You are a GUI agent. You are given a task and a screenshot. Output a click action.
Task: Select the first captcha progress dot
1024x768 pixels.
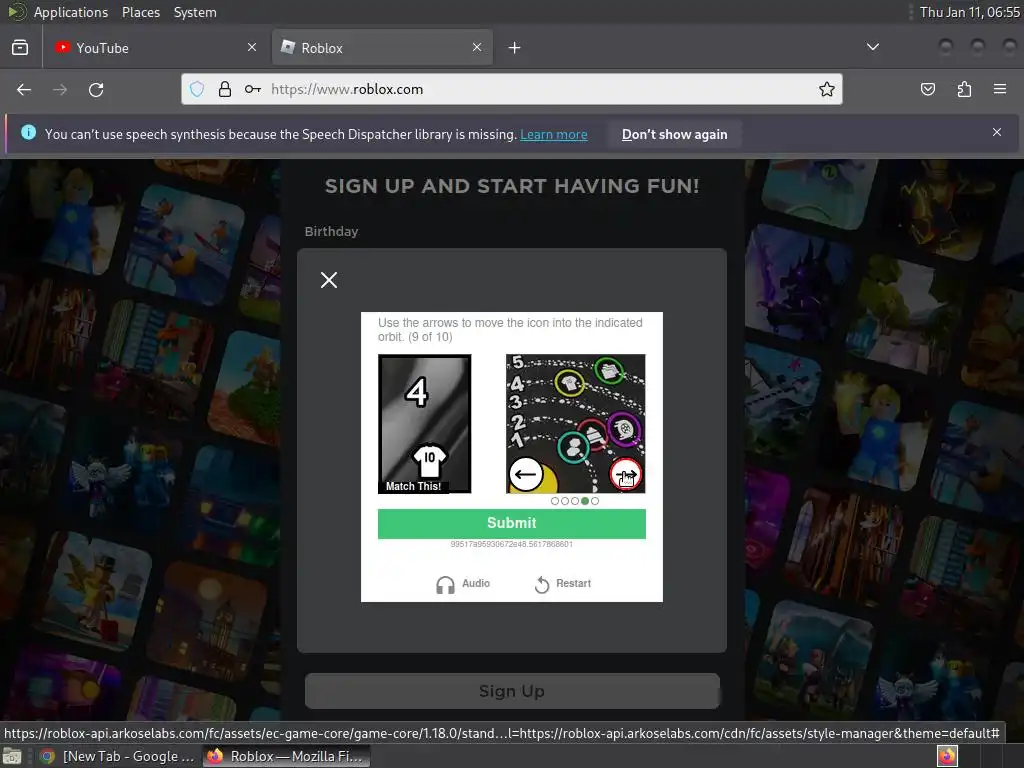pyautogui.click(x=555, y=501)
